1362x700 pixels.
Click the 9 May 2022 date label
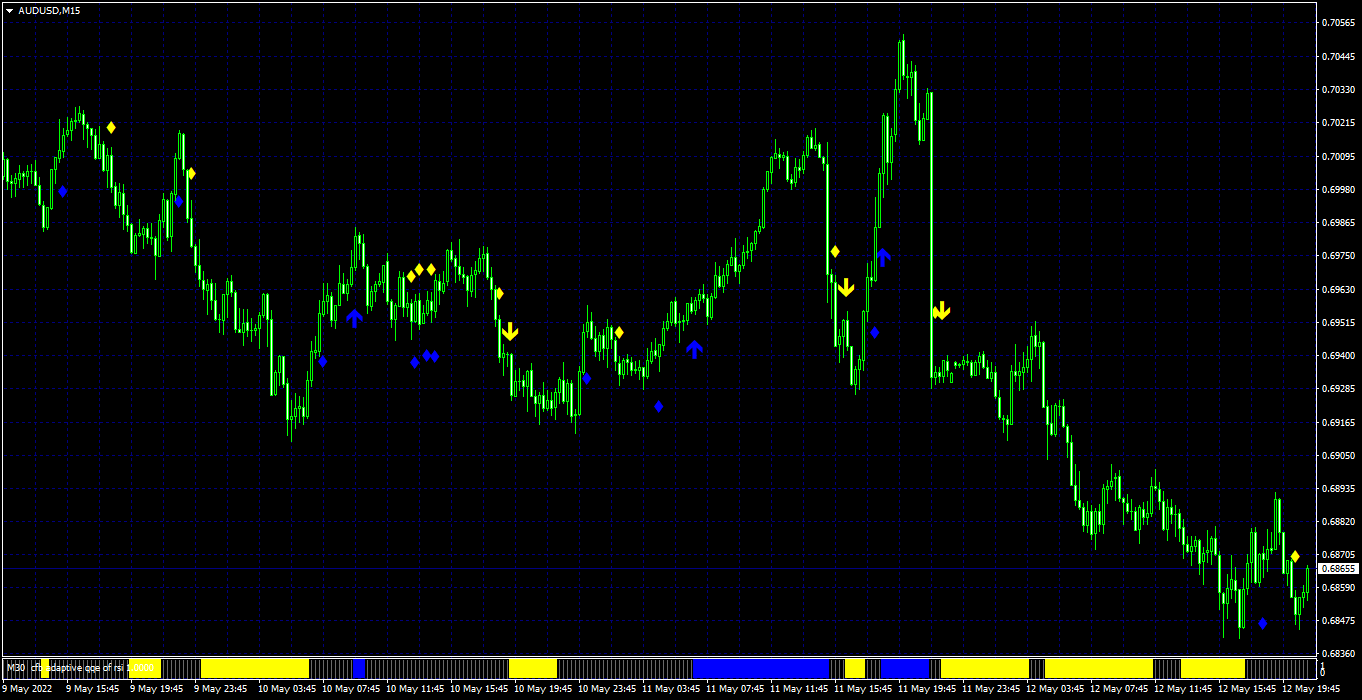29,688
